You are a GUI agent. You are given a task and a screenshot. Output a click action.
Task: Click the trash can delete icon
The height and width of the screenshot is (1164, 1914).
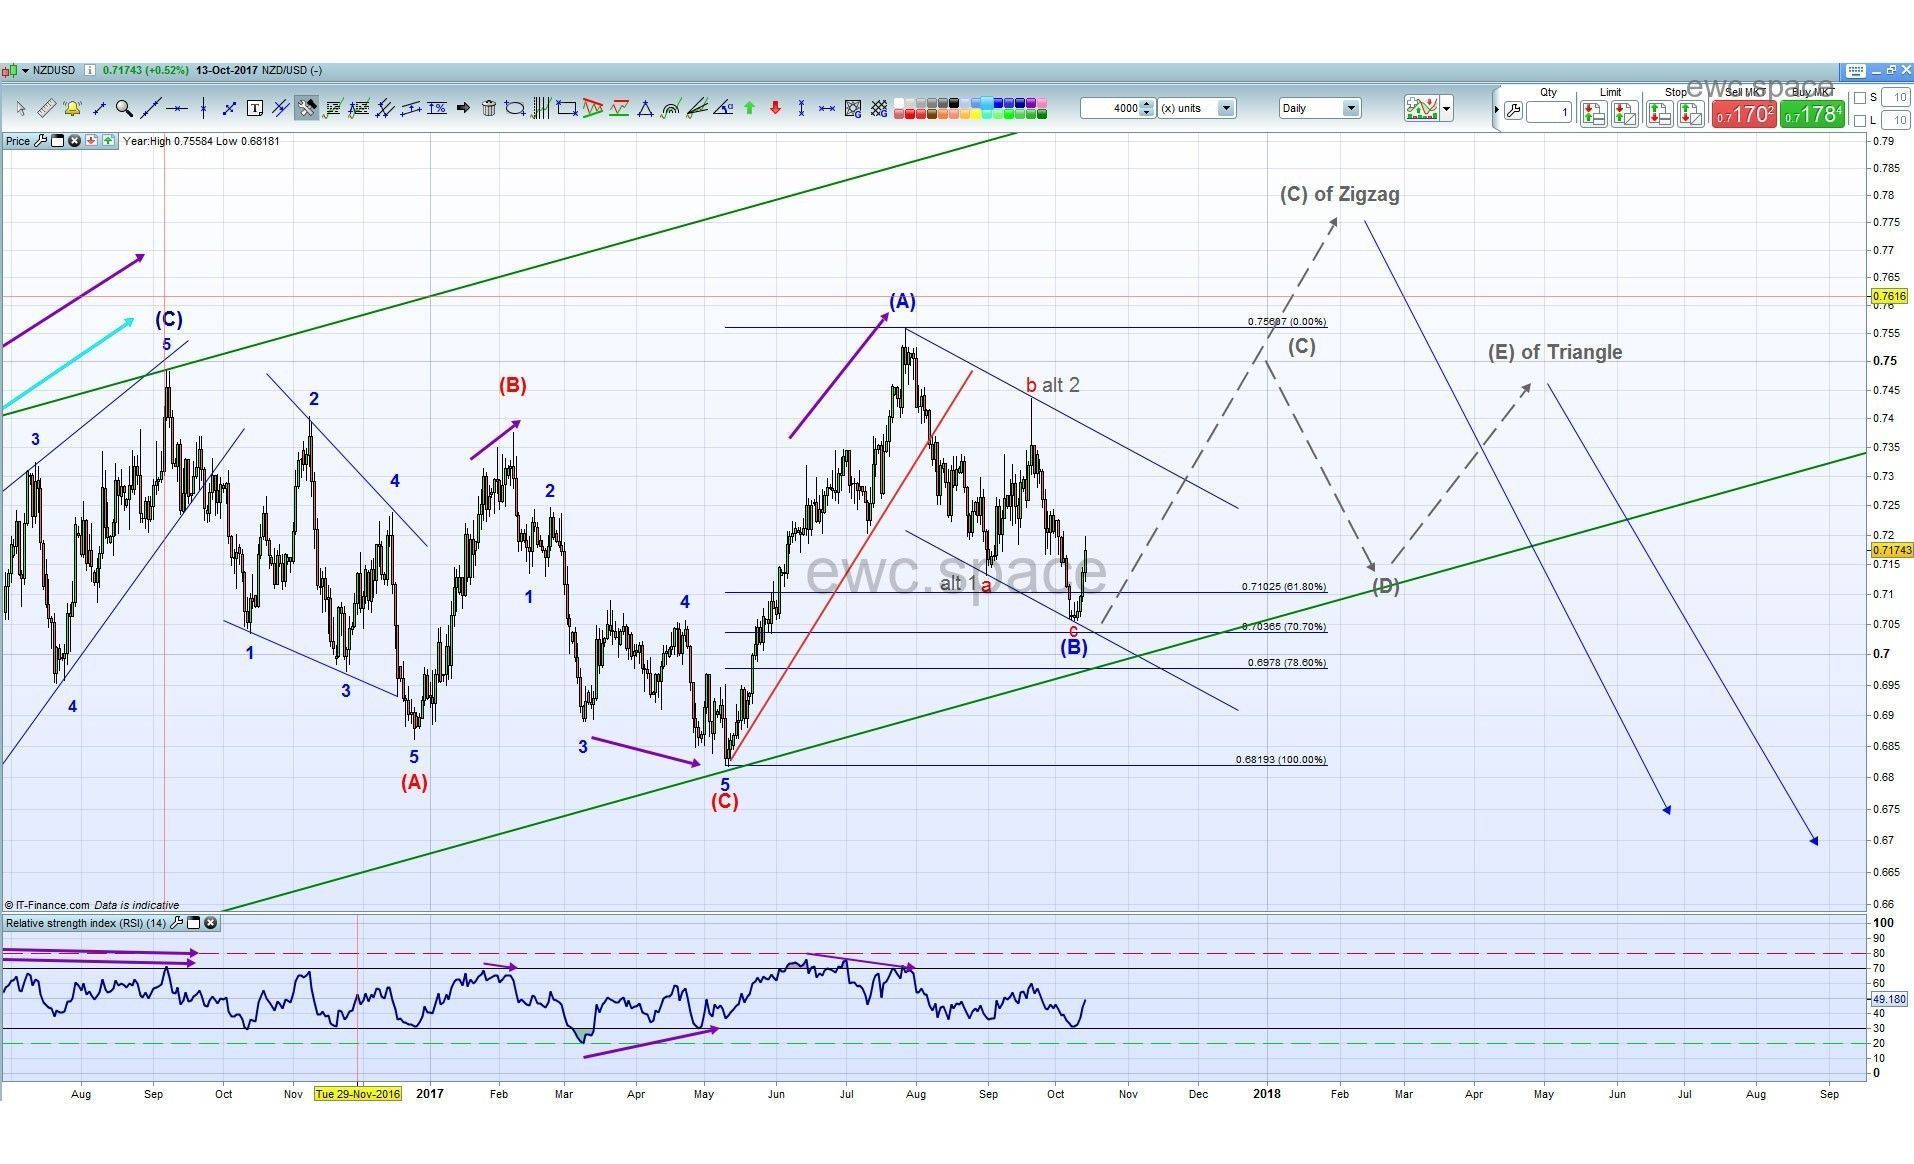coord(489,108)
